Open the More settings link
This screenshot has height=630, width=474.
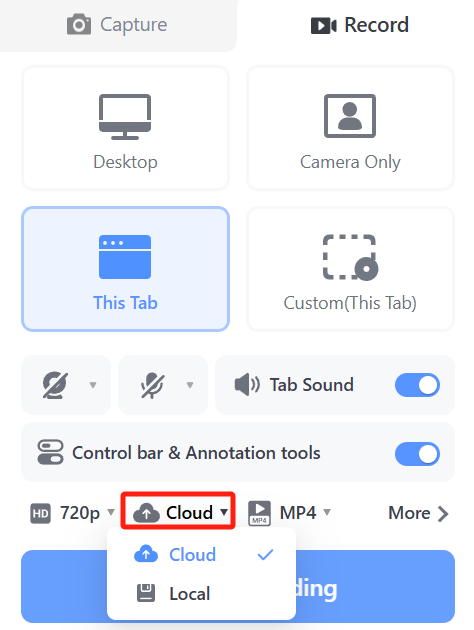(418, 513)
